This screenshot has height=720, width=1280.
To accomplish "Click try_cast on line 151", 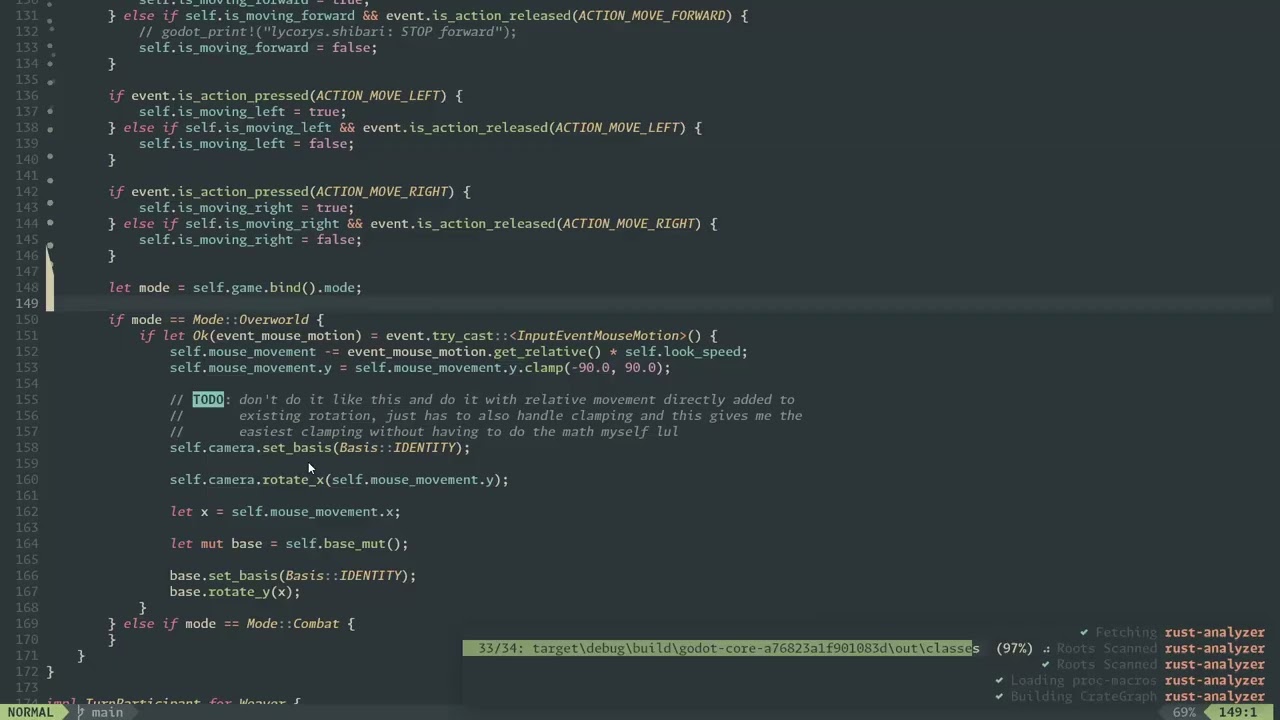I will pos(462,335).
